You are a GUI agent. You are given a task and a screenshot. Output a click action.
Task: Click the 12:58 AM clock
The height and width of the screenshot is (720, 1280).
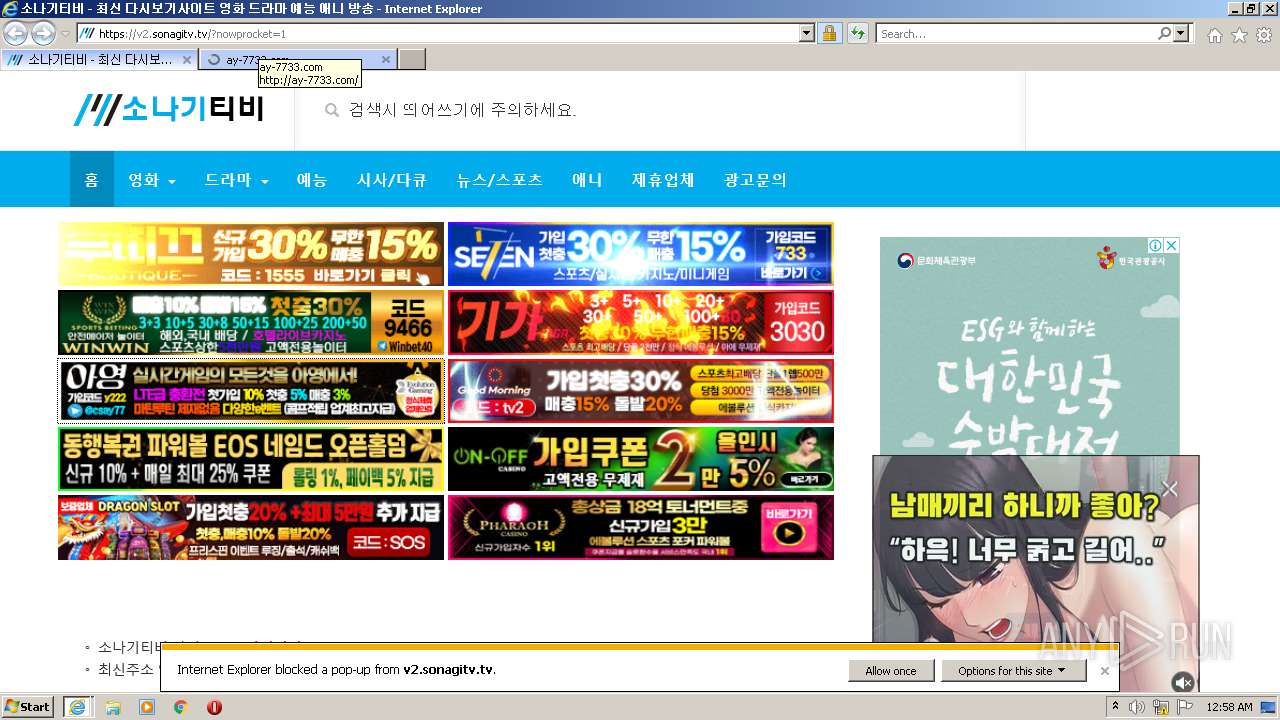point(1229,707)
